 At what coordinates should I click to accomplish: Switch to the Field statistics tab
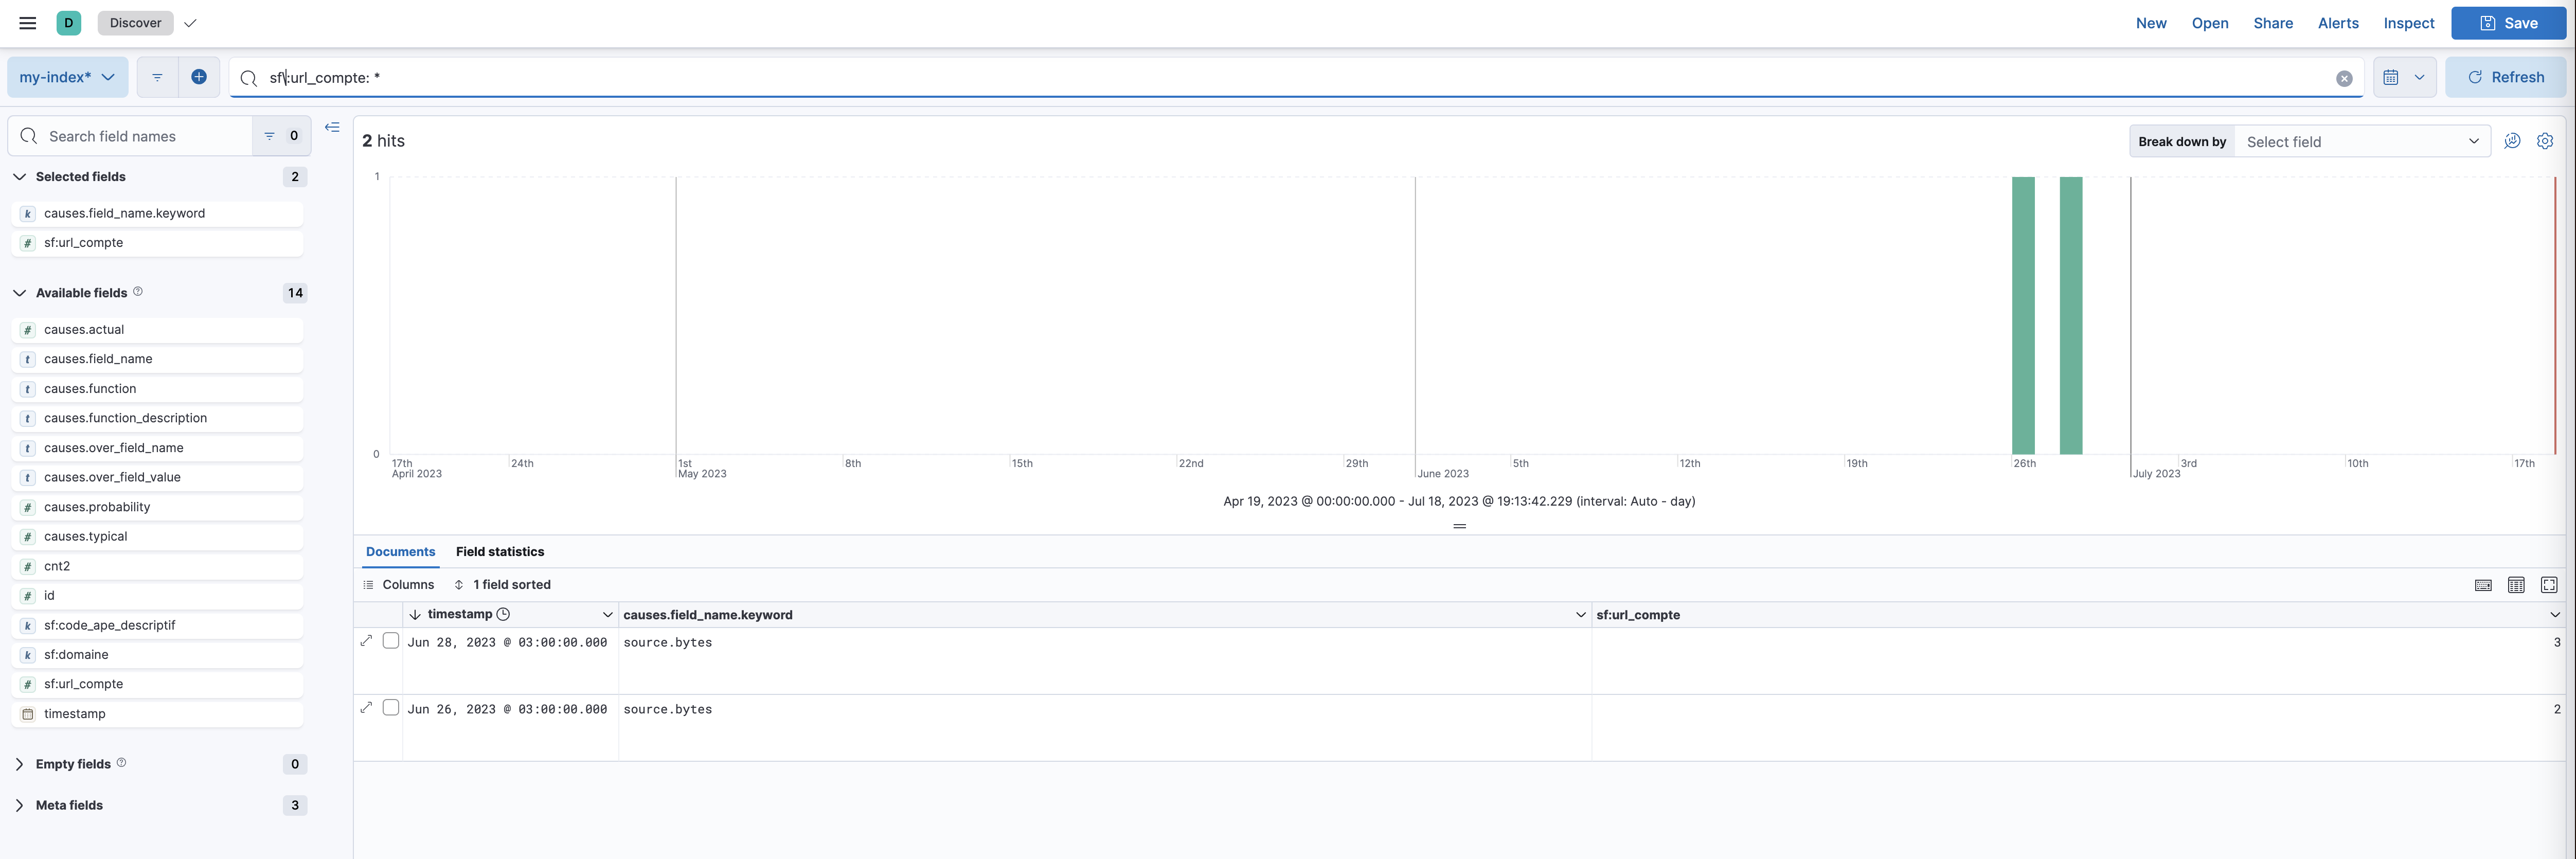coord(499,551)
